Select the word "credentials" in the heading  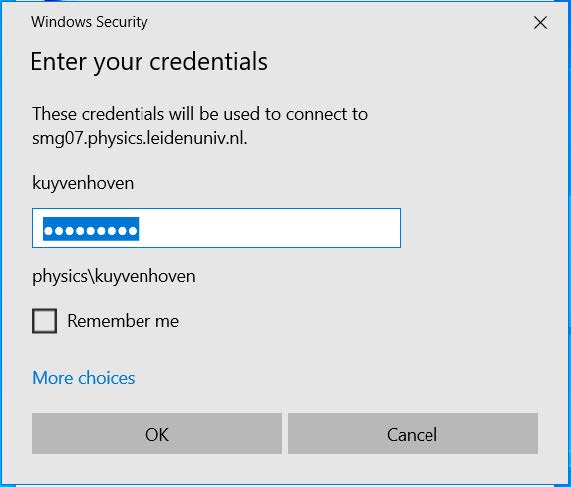click(x=209, y=61)
